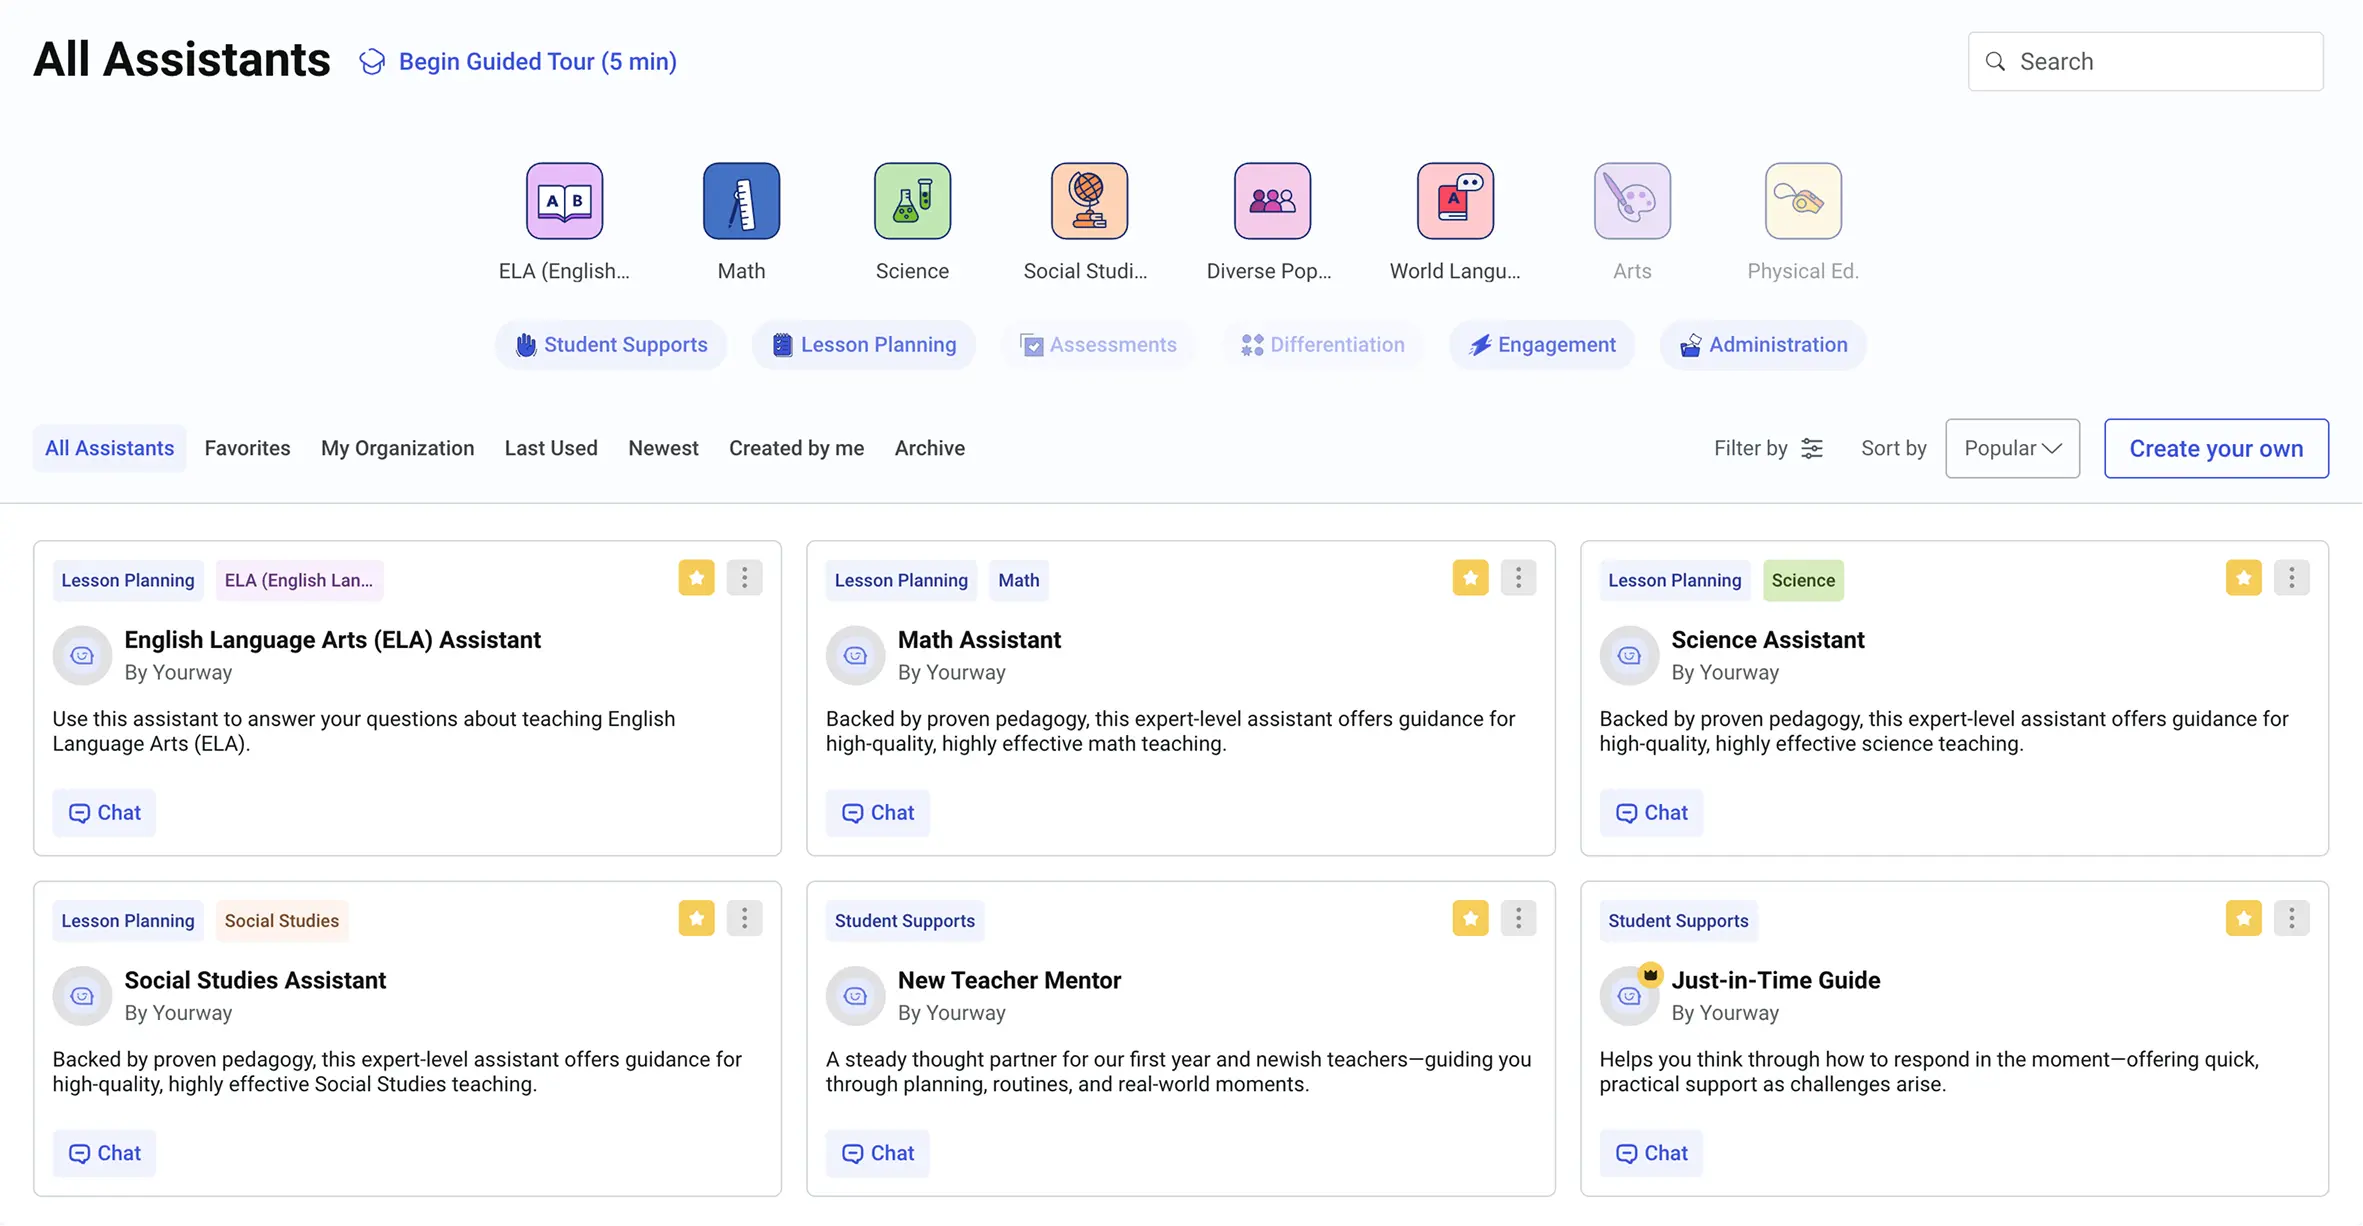Click the Create your own button
Screen dimensions: 2363x1226
click(x=2216, y=448)
